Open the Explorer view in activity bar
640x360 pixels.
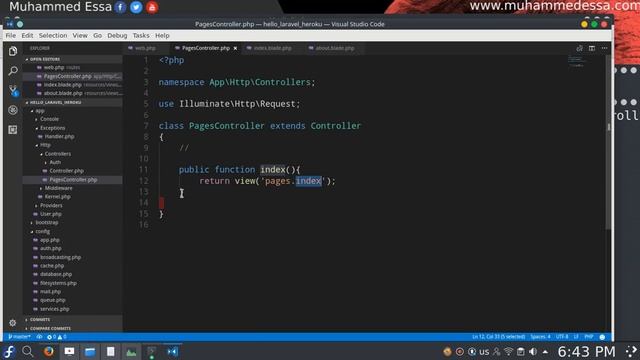[13, 51]
